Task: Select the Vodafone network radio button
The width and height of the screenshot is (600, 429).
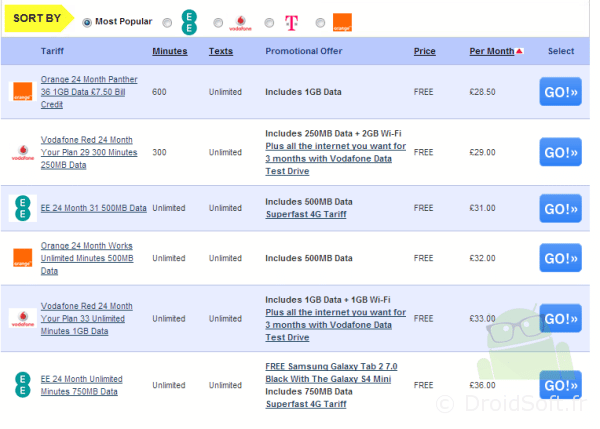Action: 218,23
